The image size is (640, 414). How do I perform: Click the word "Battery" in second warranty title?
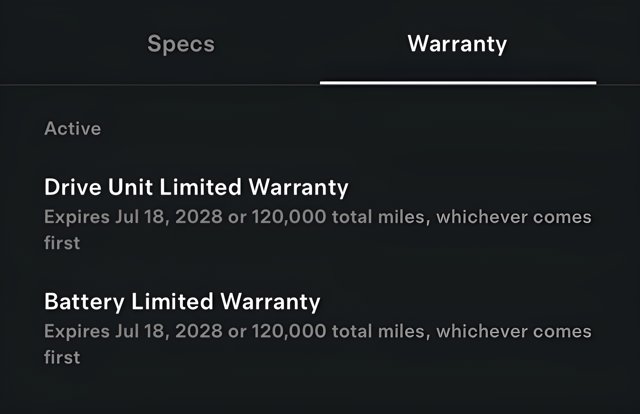[x=84, y=301]
